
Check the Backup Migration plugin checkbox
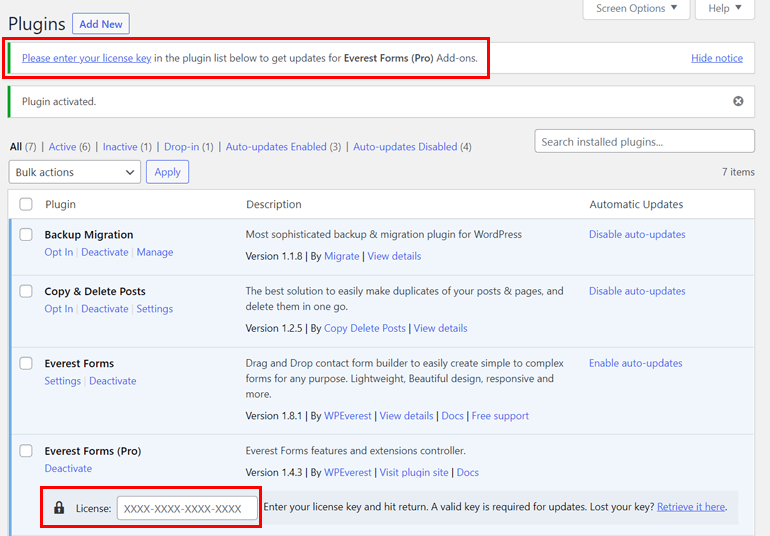click(26, 234)
